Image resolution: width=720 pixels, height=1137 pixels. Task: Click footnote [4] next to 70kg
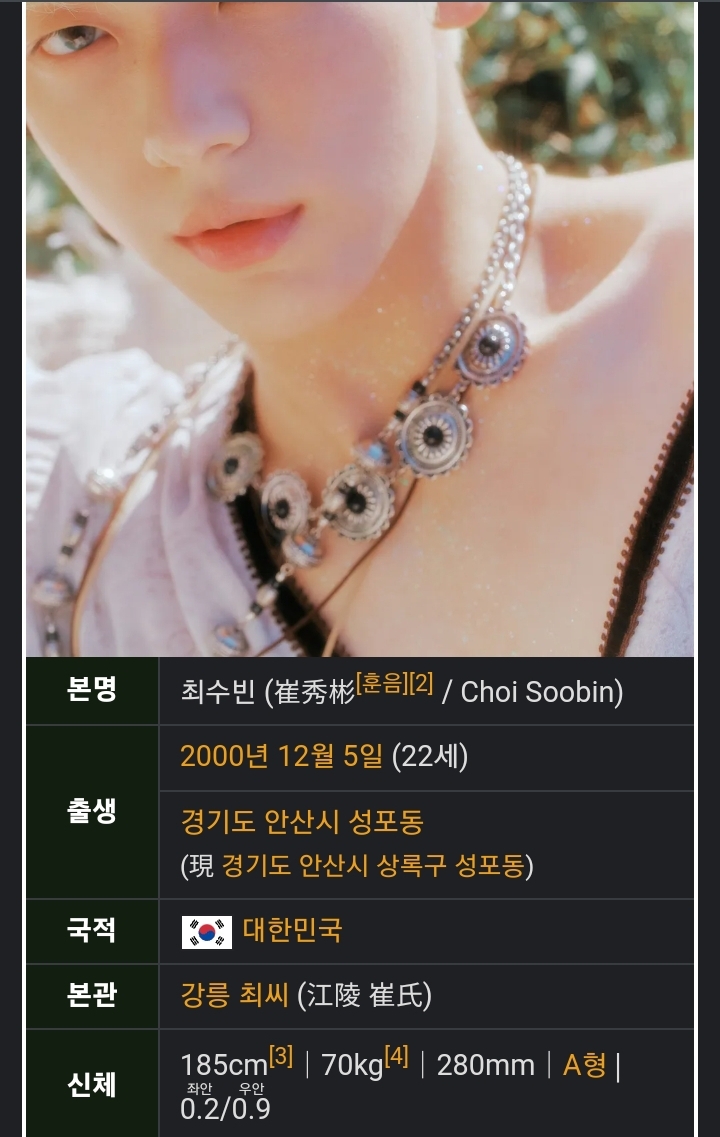click(397, 1057)
